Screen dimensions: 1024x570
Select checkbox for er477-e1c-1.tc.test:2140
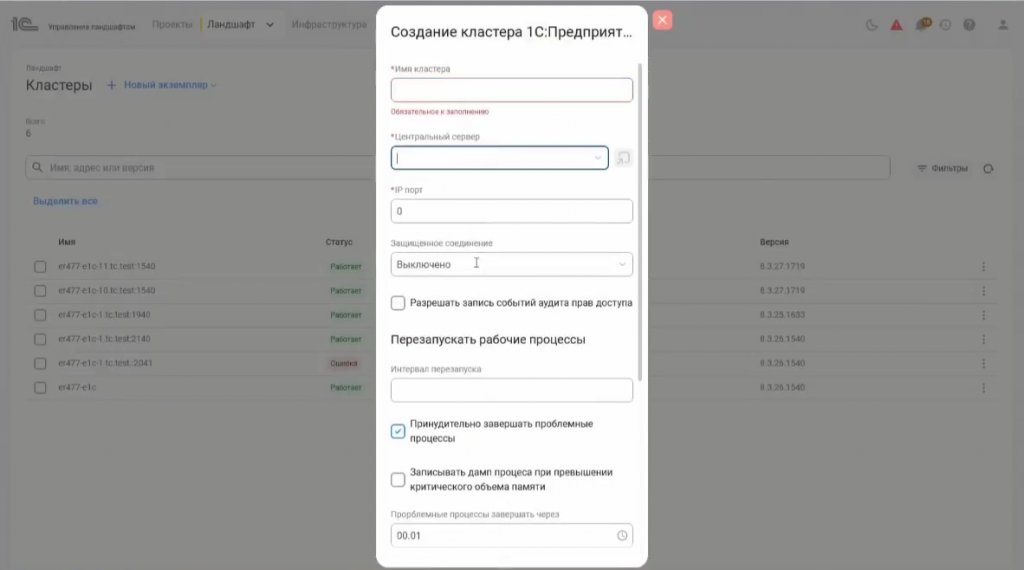coord(40,339)
